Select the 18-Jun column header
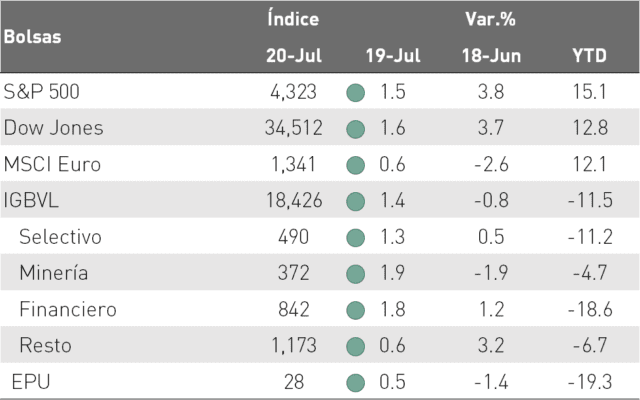This screenshot has width=640, height=400. (491, 56)
